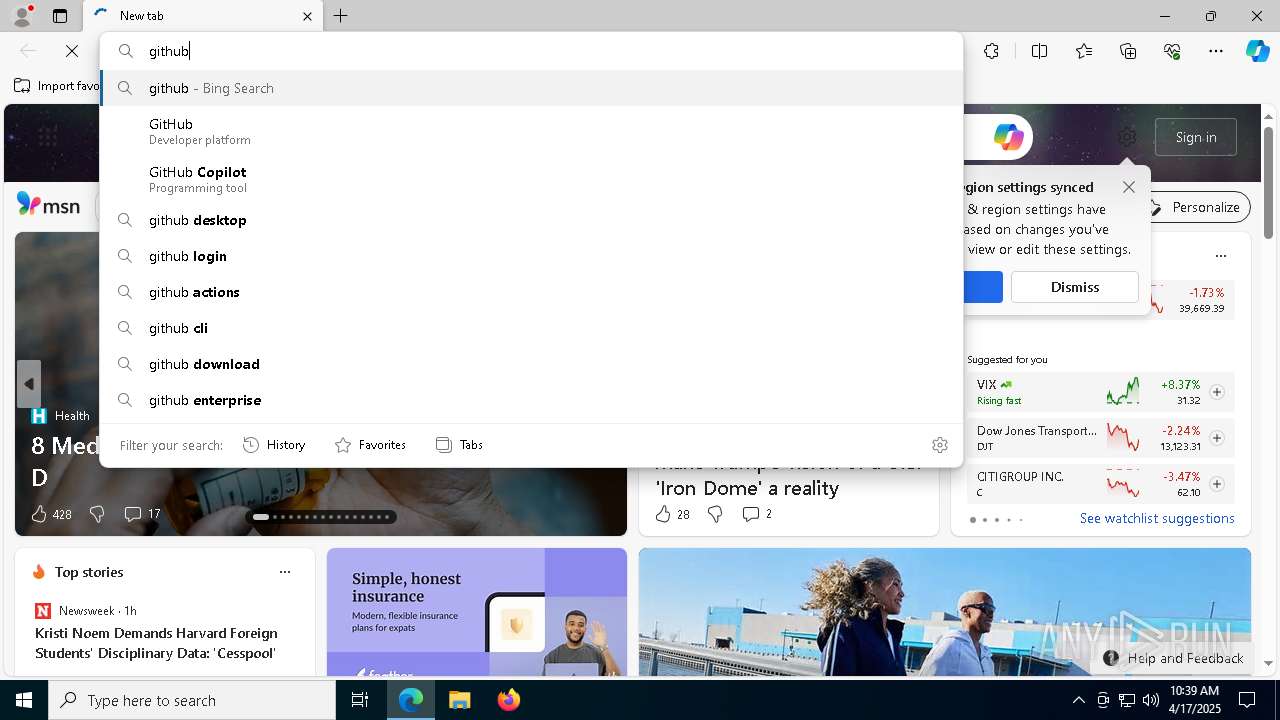The image size is (1280, 720).
Task: Open Collections toolbar icon
Action: coord(1128,51)
